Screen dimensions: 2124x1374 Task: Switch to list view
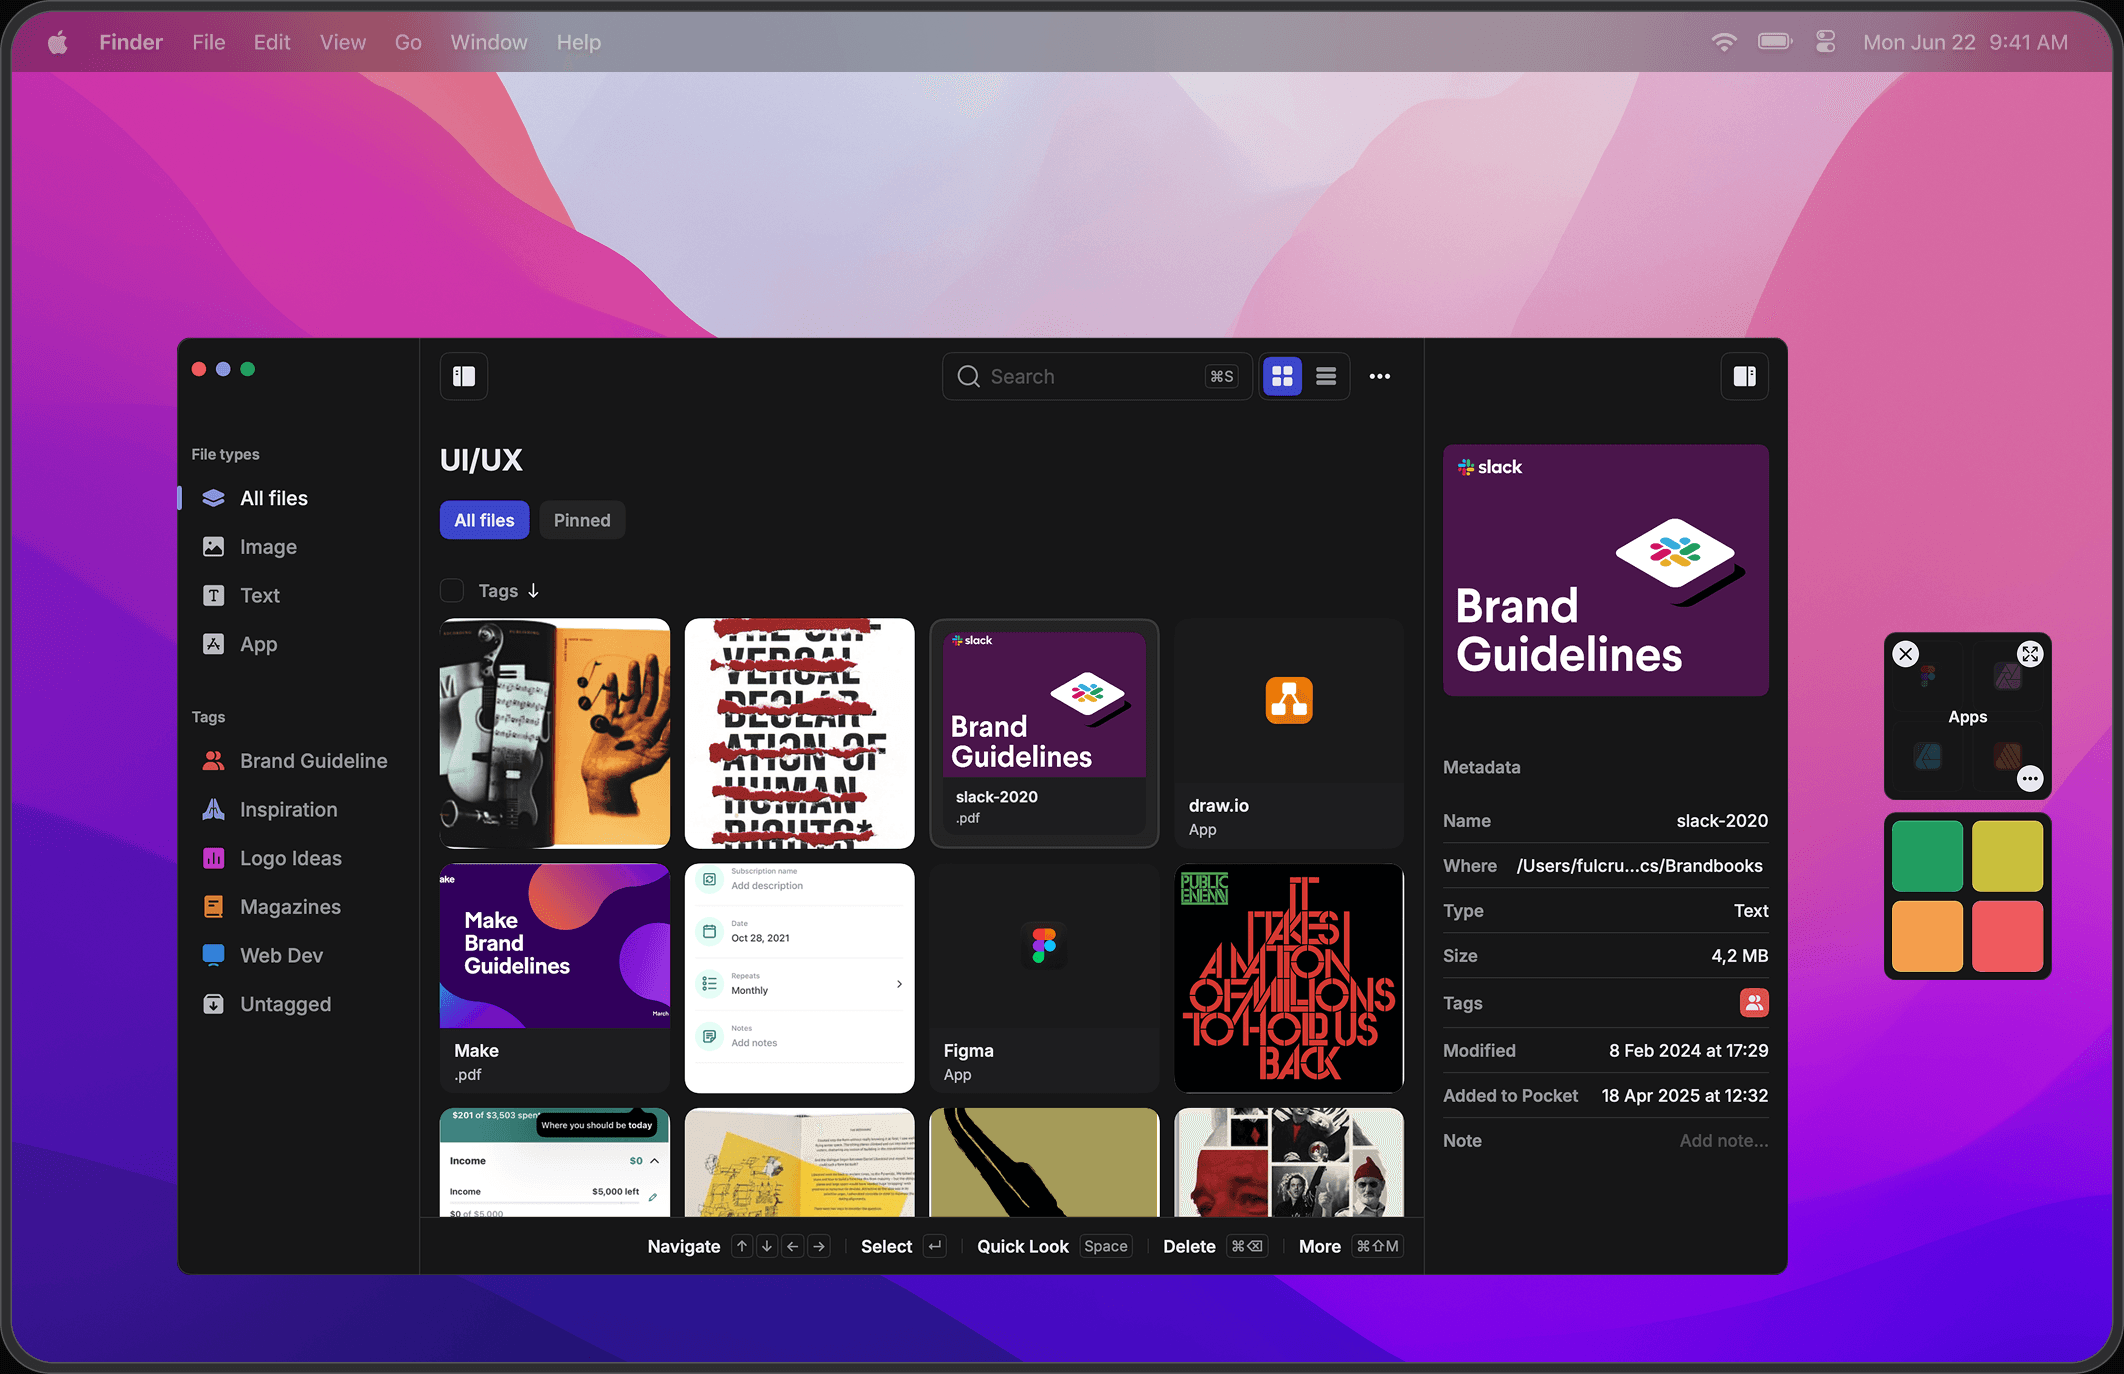1326,376
